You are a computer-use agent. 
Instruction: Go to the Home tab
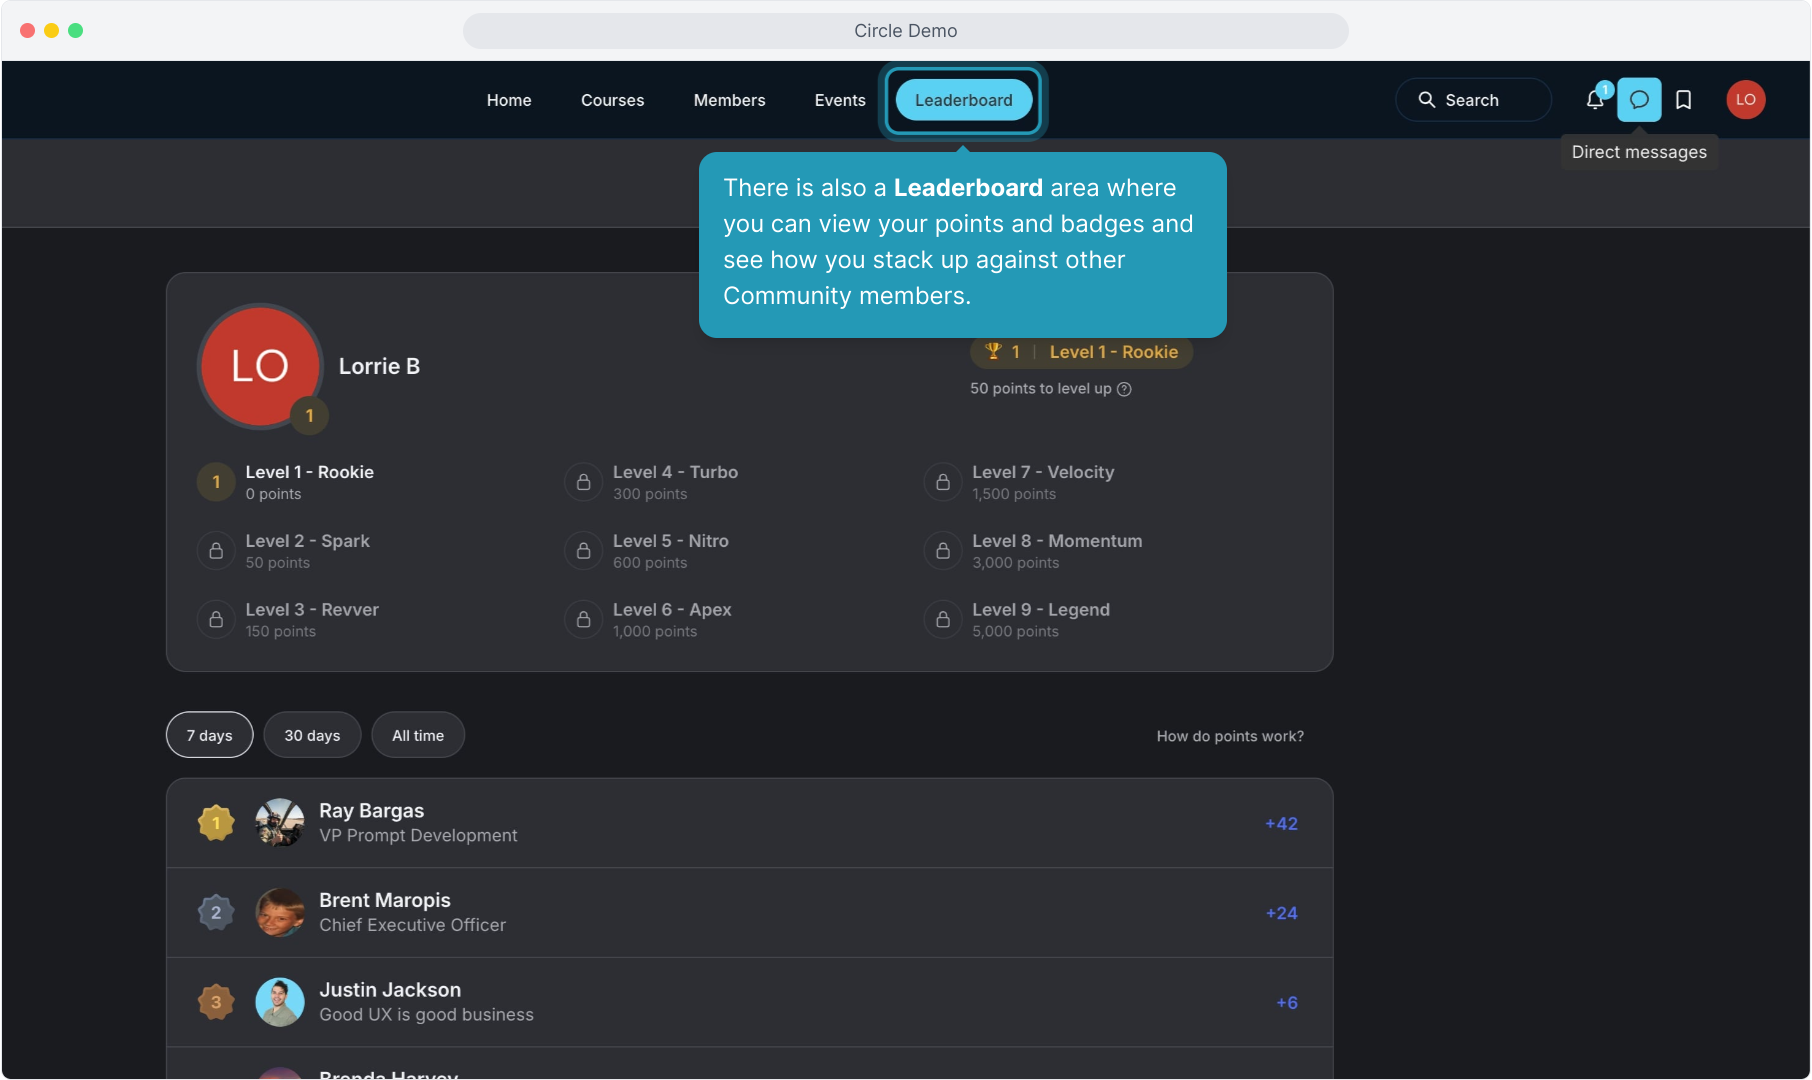[x=509, y=100]
